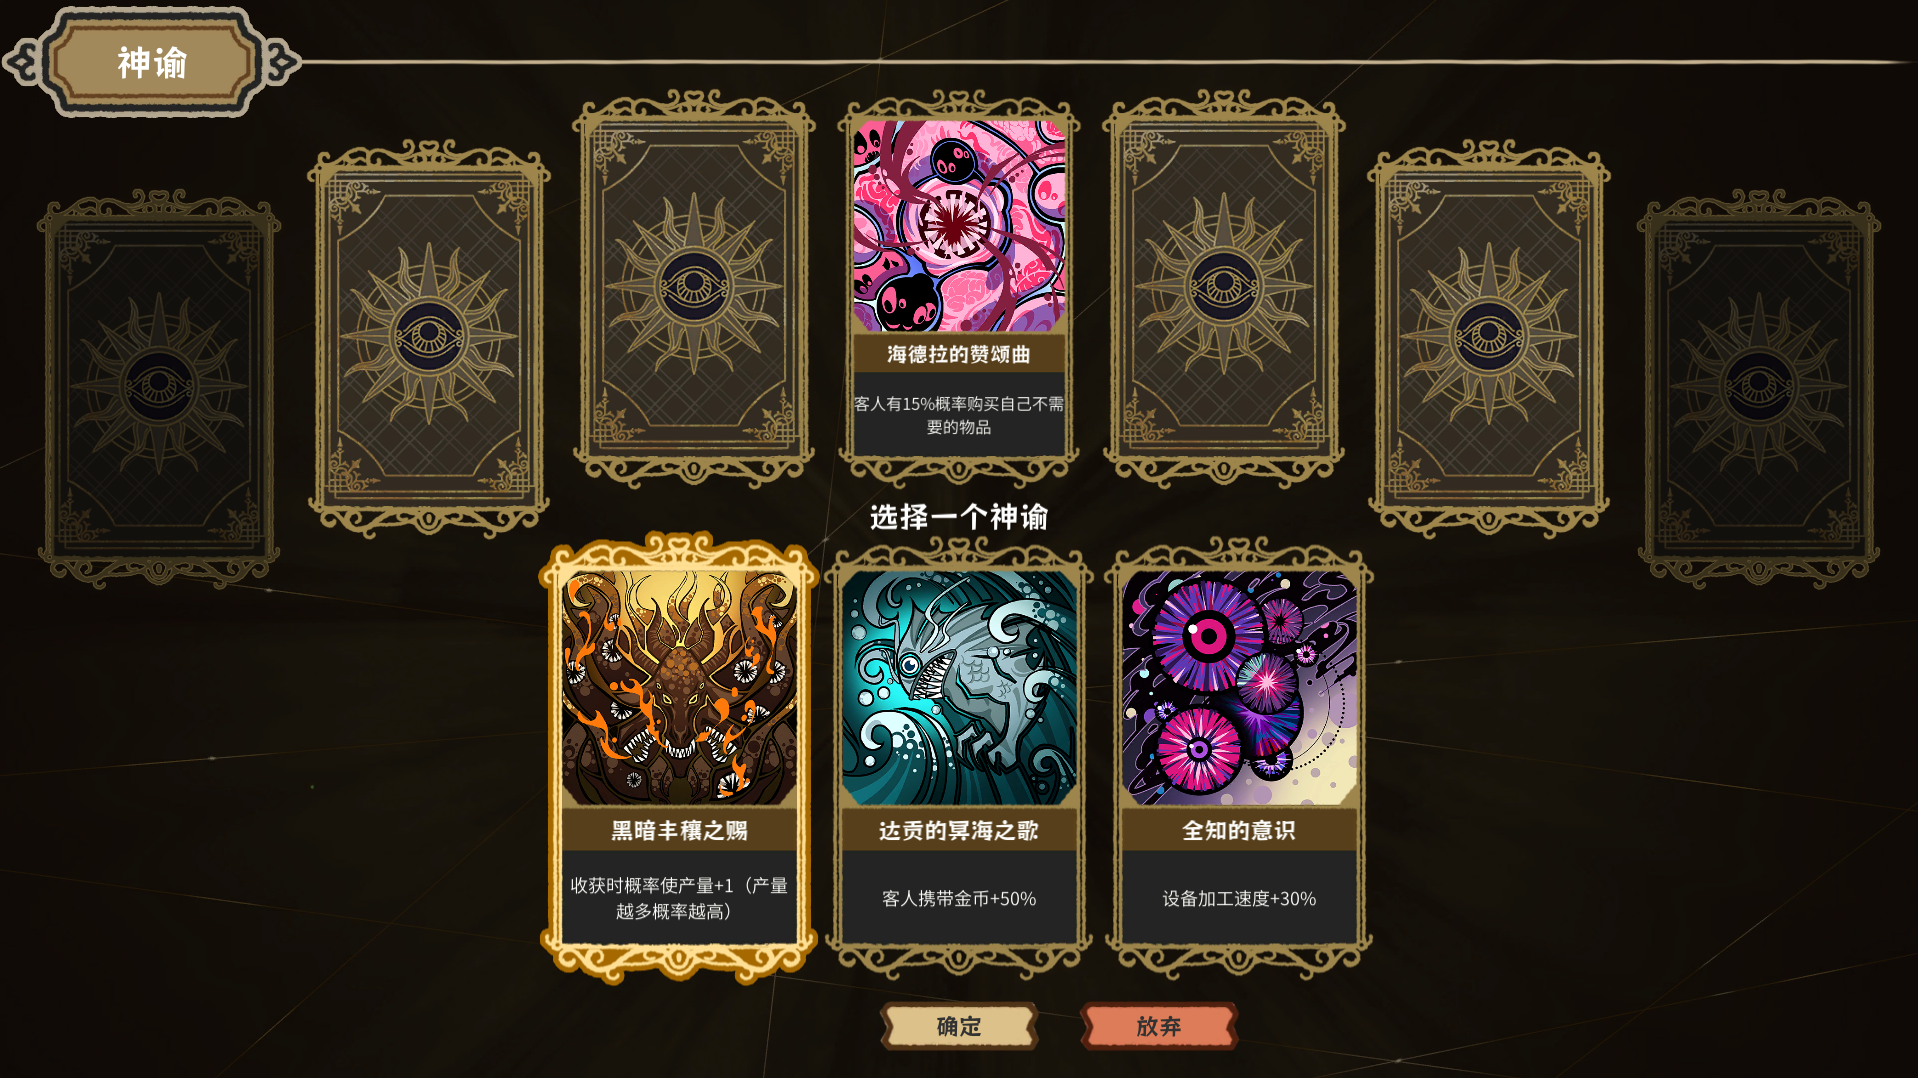Image resolution: width=1918 pixels, height=1078 pixels.
Task: Click the revealed 海德拉的赞颂曲 card
Action: pos(959,288)
